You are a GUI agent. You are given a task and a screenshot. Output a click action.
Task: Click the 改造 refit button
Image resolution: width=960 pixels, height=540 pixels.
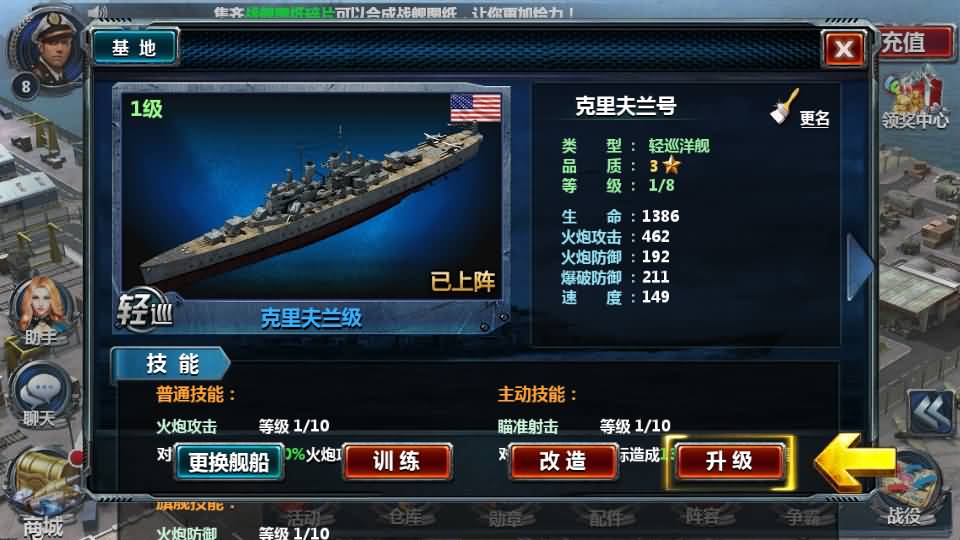pos(563,462)
